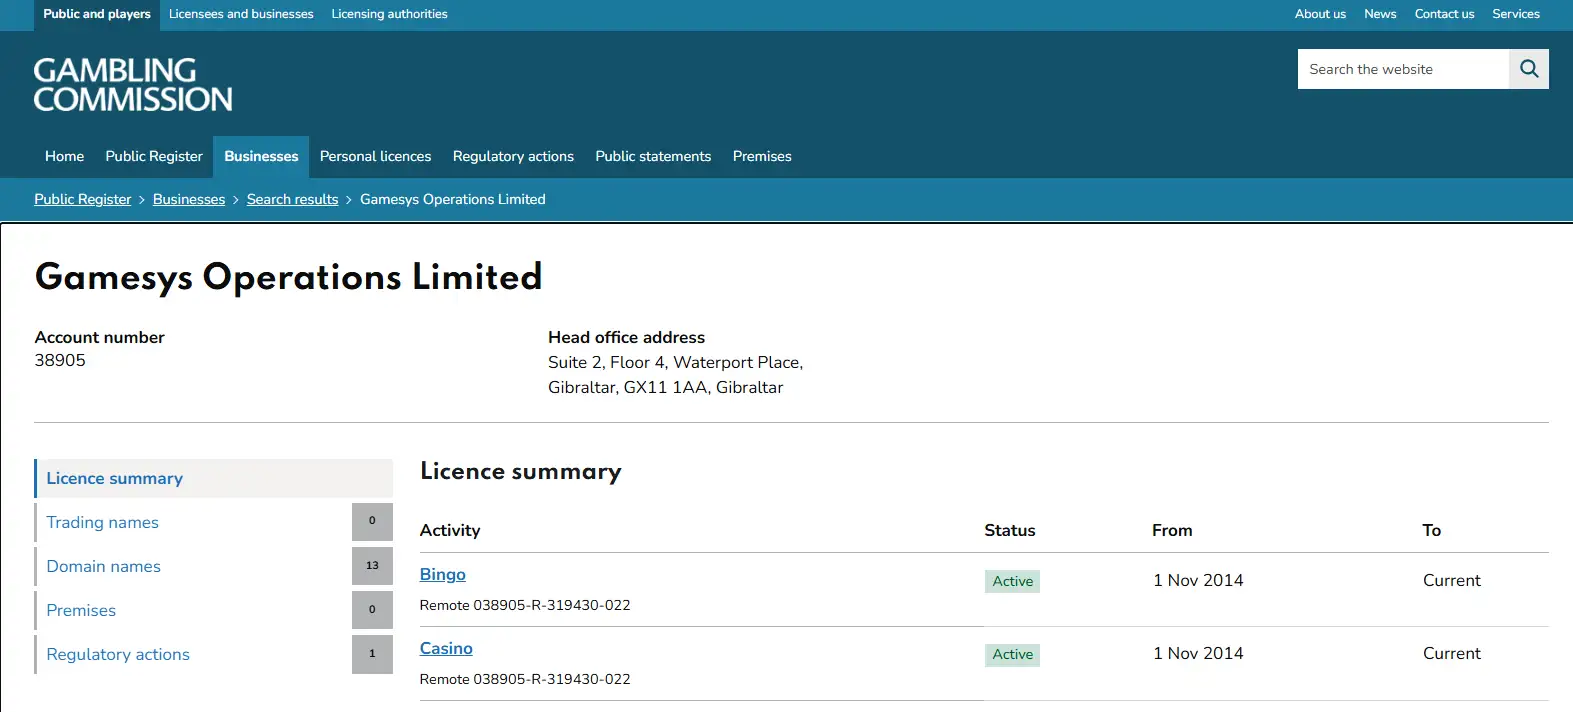Open the News link

pyautogui.click(x=1380, y=14)
